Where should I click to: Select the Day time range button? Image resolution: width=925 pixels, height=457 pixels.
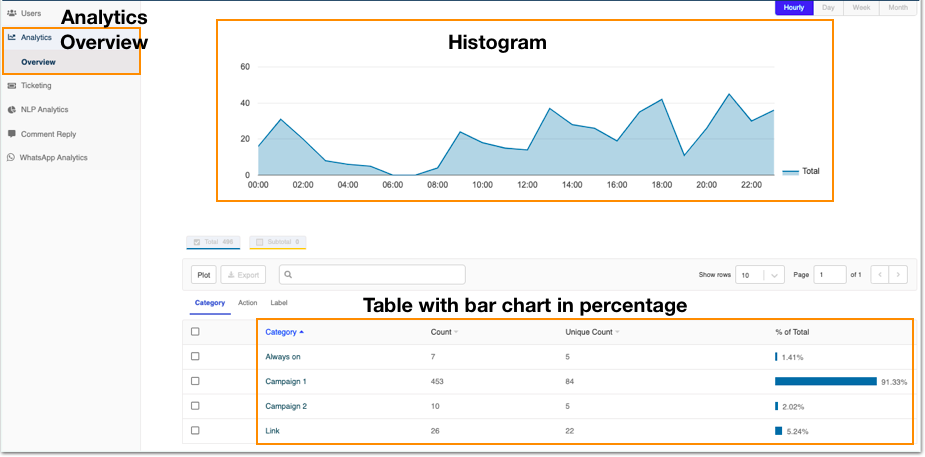coord(828,8)
